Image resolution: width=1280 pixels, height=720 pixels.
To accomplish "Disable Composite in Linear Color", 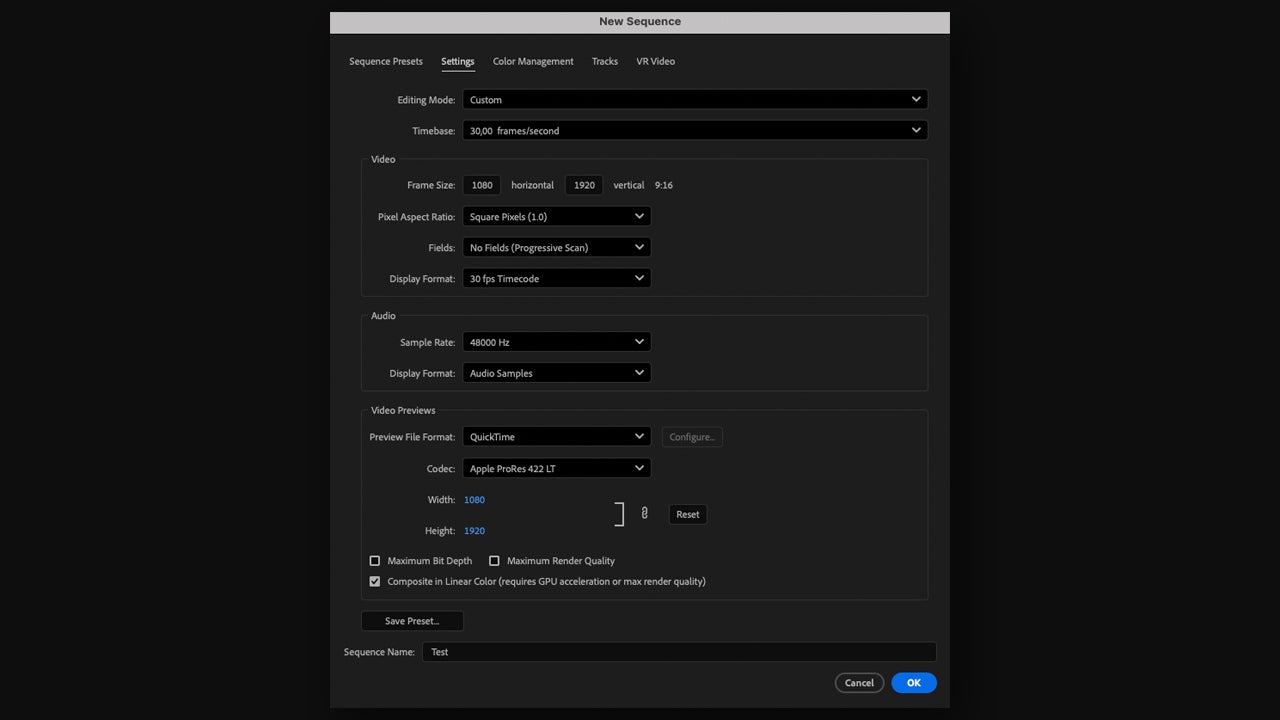I will 375,581.
